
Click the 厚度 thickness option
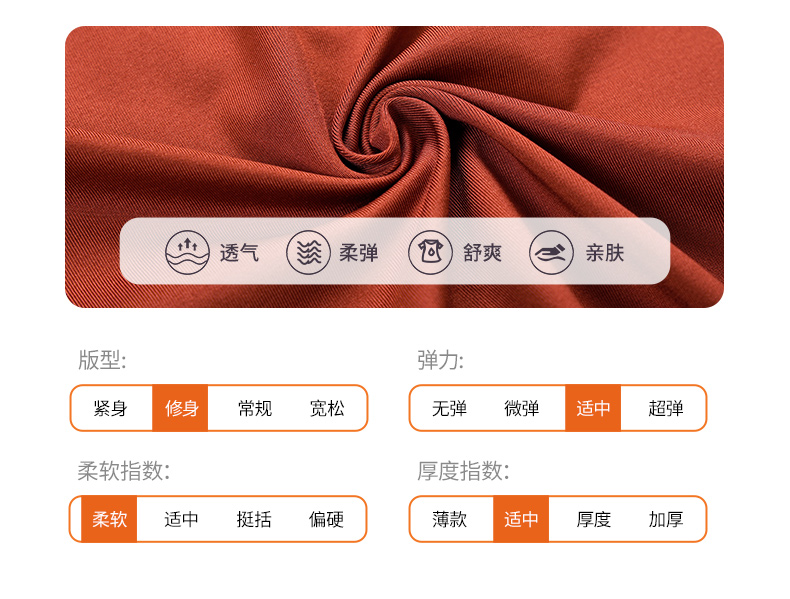coord(594,519)
